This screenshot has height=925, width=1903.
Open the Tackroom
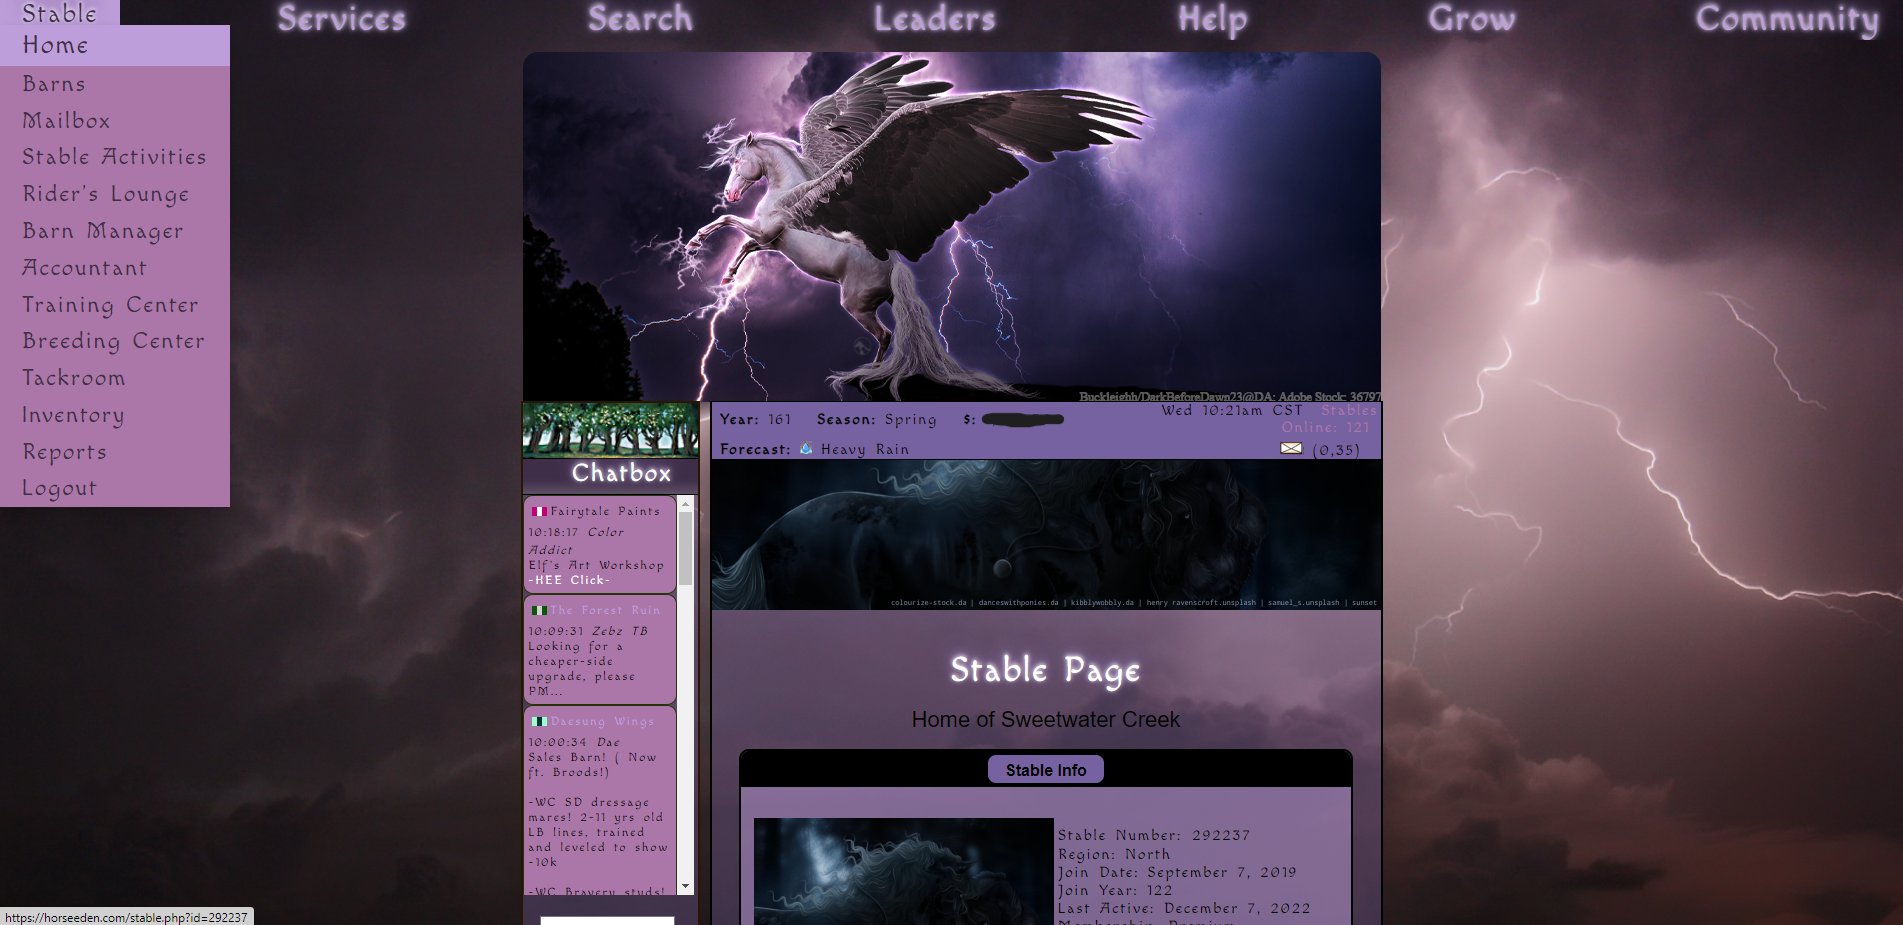coord(115,378)
